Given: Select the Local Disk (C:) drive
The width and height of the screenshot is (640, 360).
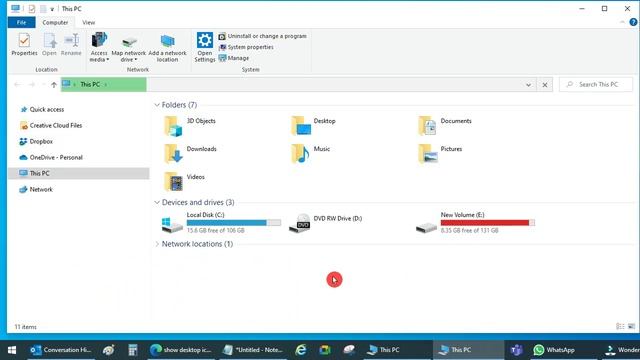Looking at the screenshot, I should click(221, 222).
